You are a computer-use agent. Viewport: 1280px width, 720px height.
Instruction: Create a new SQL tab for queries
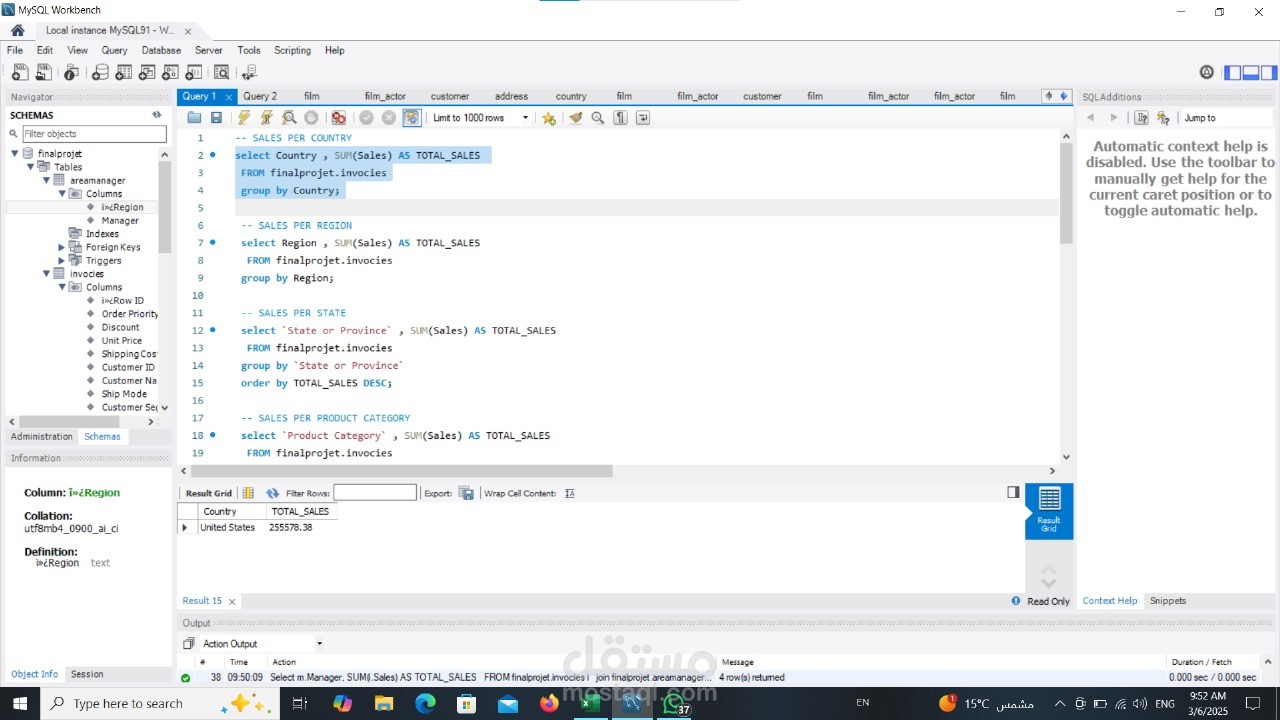20,72
